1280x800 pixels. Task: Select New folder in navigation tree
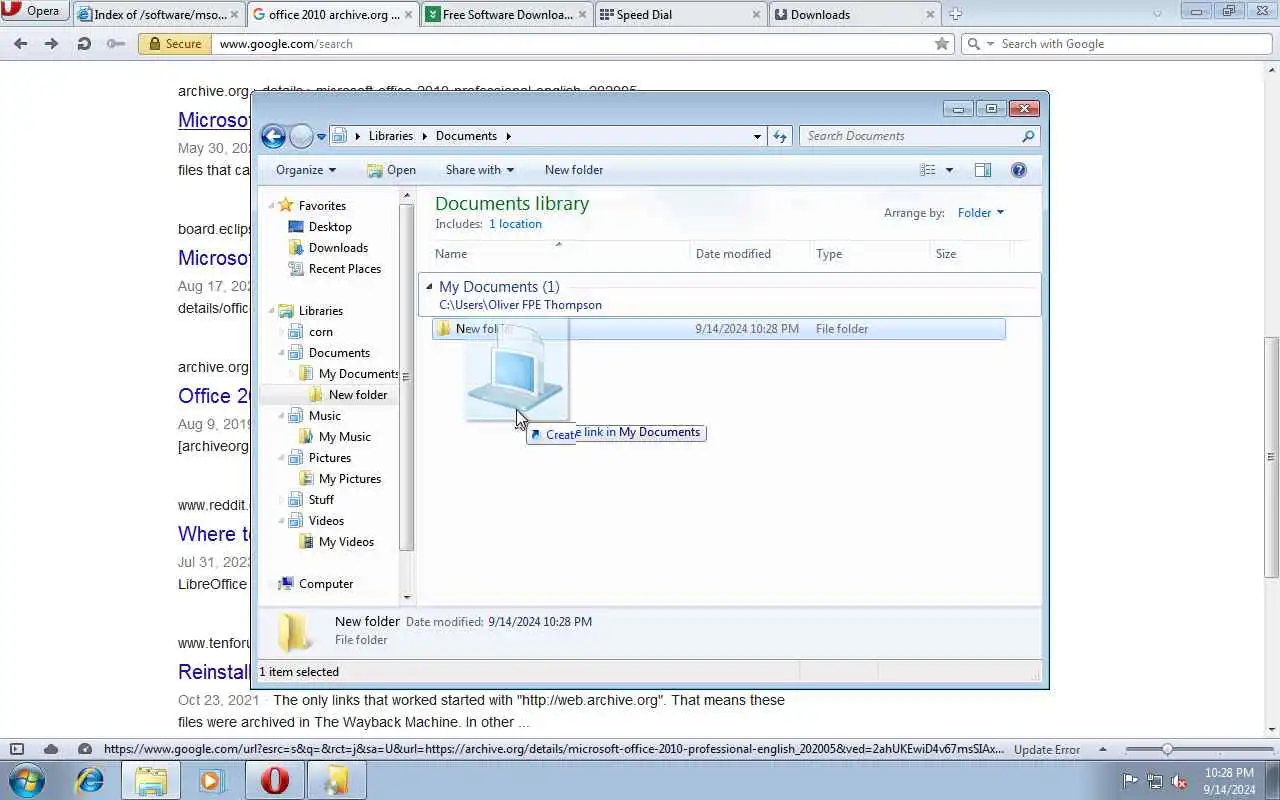(357, 394)
